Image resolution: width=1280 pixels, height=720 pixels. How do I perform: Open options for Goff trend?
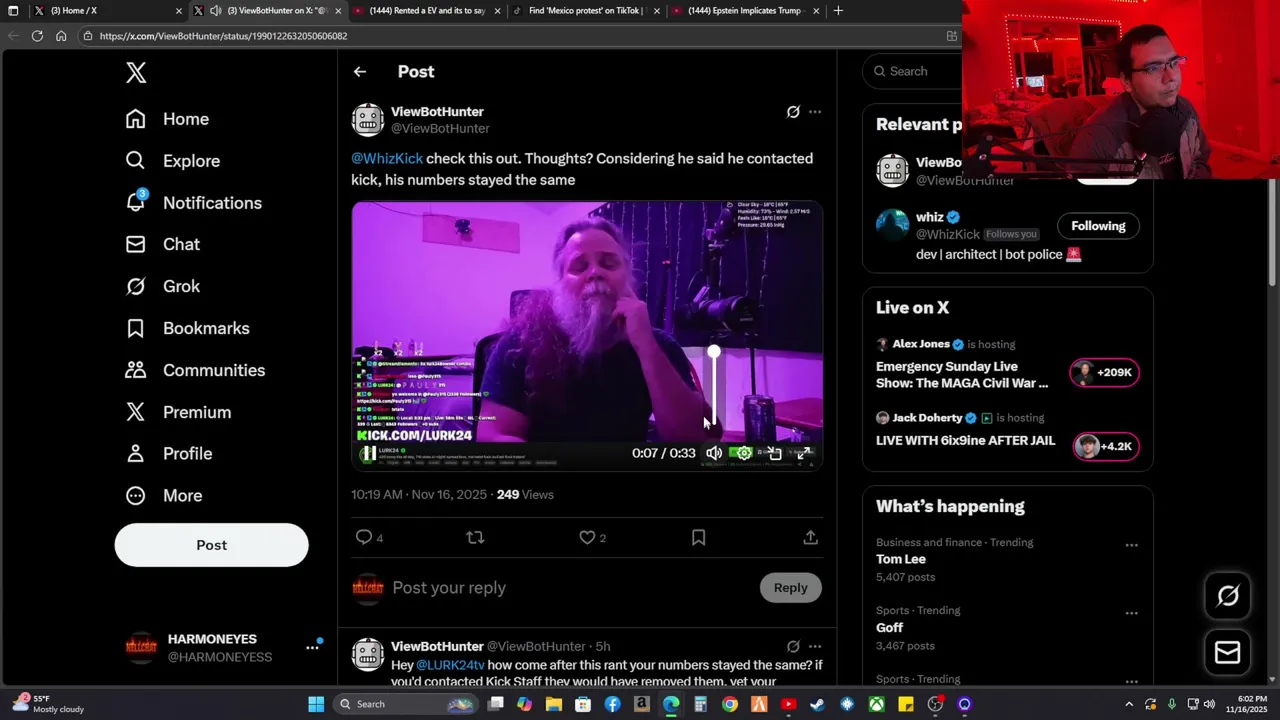[x=1131, y=613]
